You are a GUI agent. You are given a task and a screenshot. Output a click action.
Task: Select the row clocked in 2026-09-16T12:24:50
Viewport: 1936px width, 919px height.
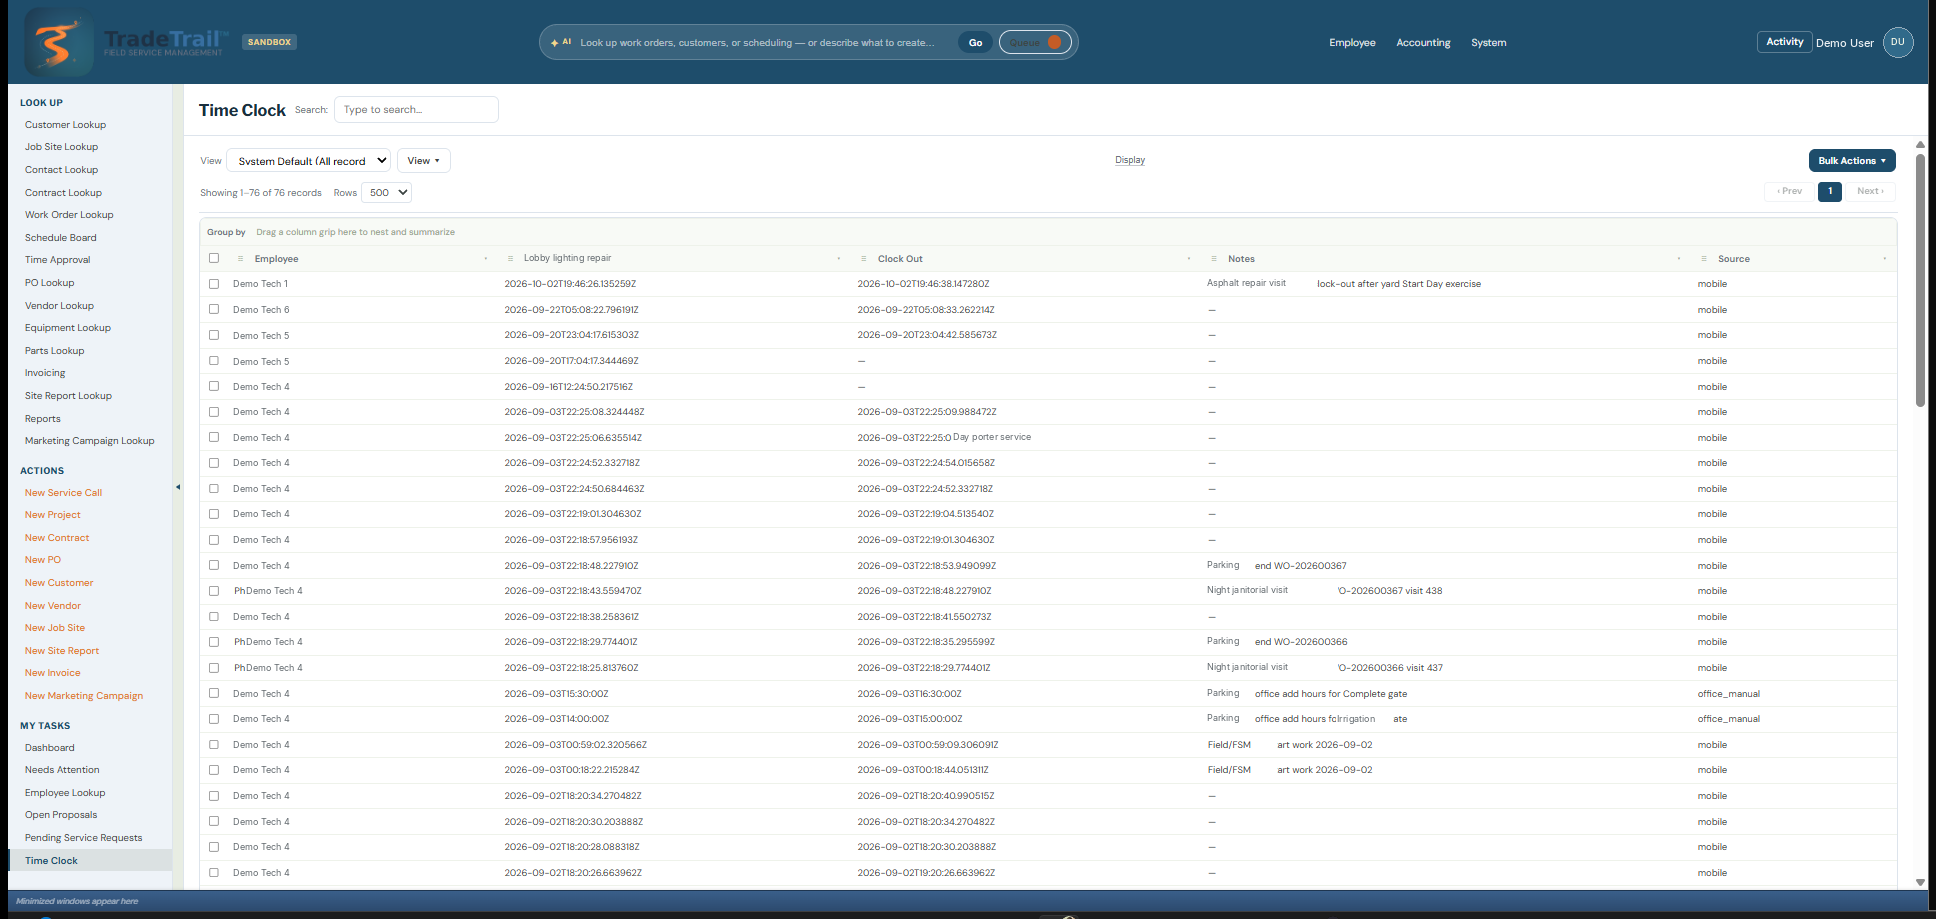214,386
